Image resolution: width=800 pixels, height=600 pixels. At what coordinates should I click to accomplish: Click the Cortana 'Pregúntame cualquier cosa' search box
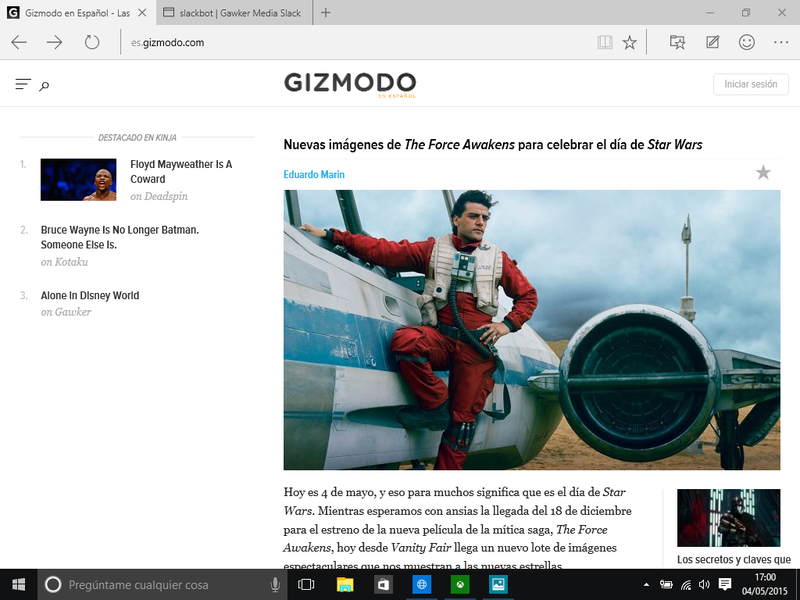pyautogui.click(x=162, y=585)
